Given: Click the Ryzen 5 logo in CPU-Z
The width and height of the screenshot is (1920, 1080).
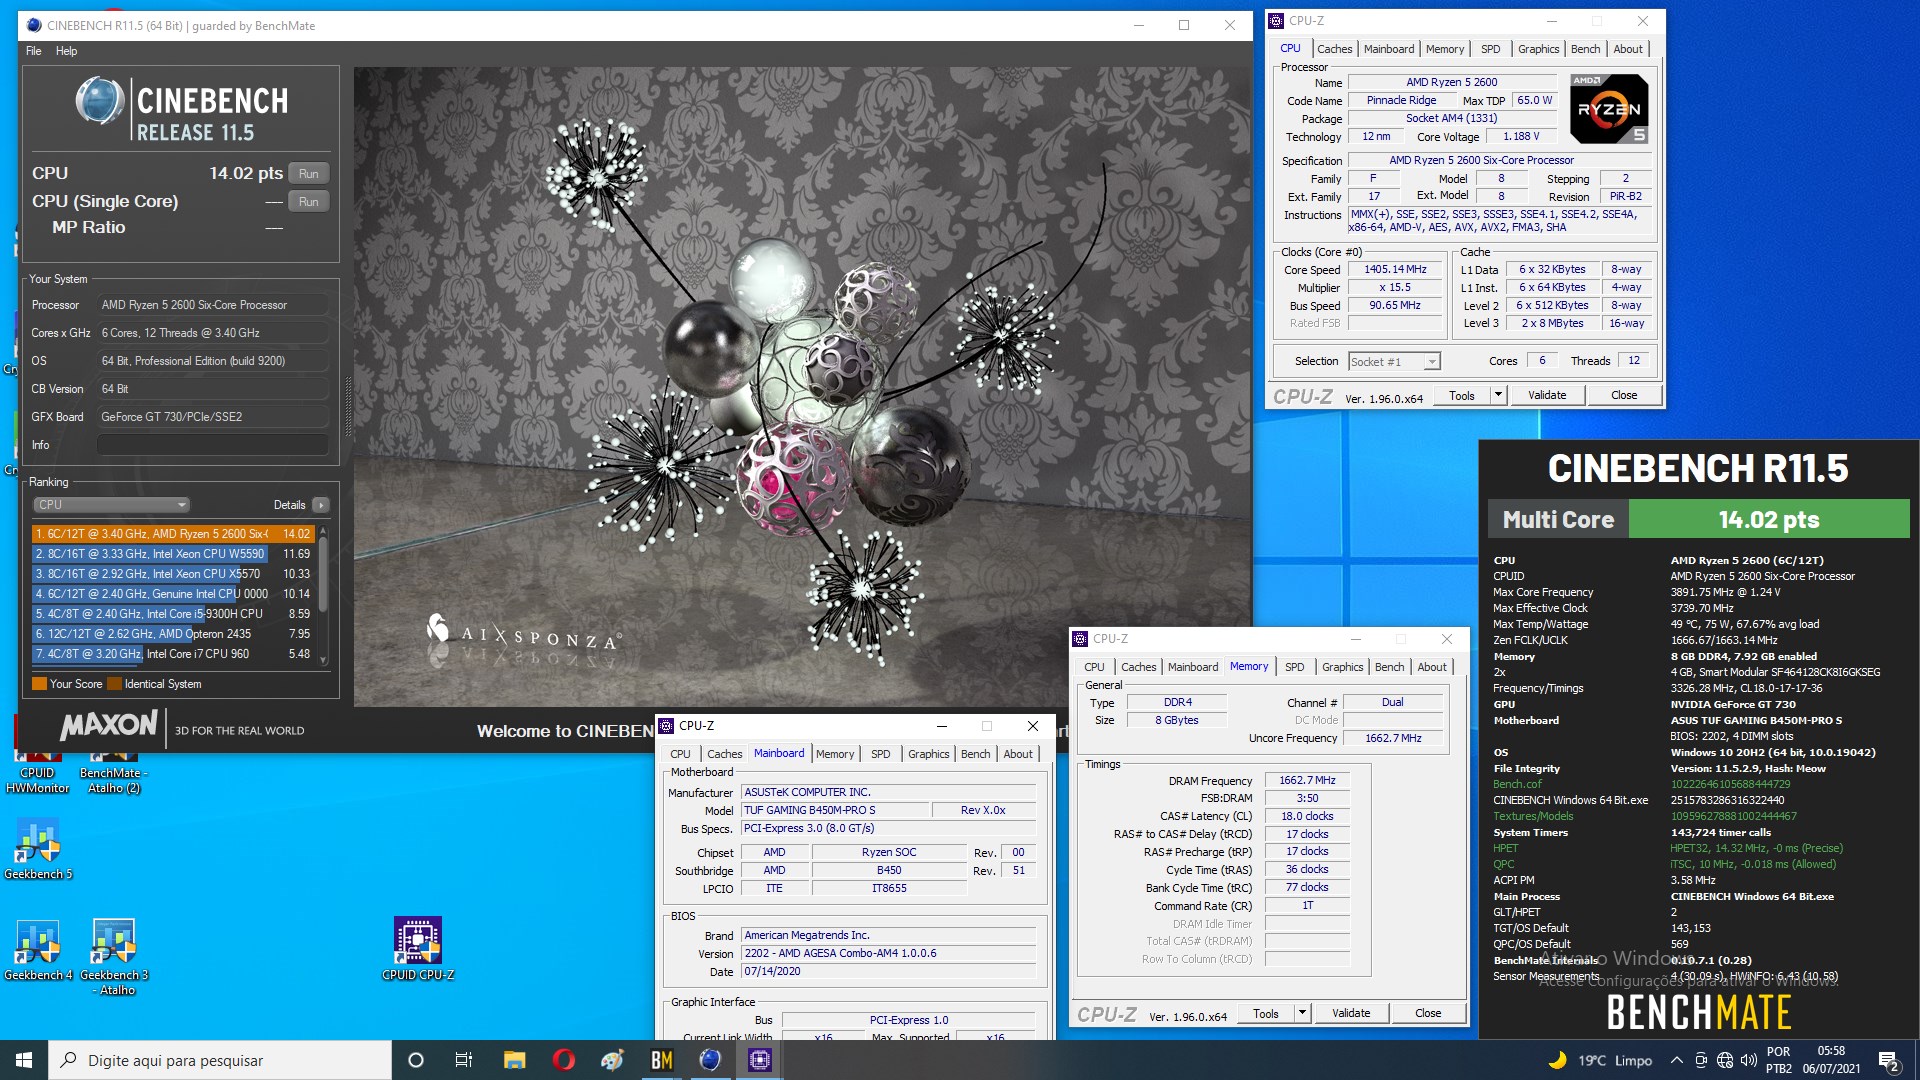Looking at the screenshot, I should 1608,108.
